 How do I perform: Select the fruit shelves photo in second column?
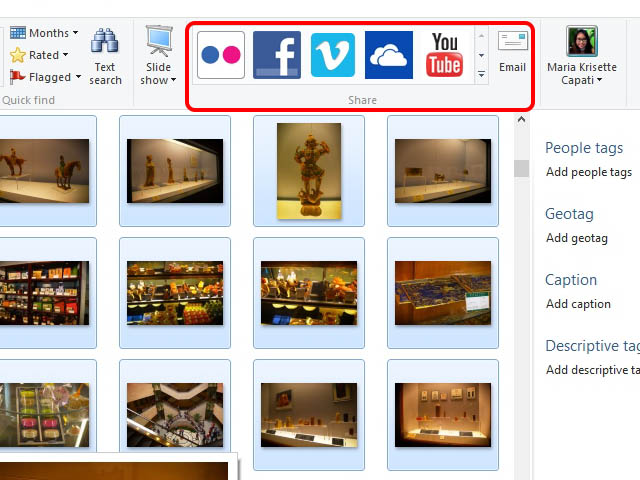click(x=175, y=293)
